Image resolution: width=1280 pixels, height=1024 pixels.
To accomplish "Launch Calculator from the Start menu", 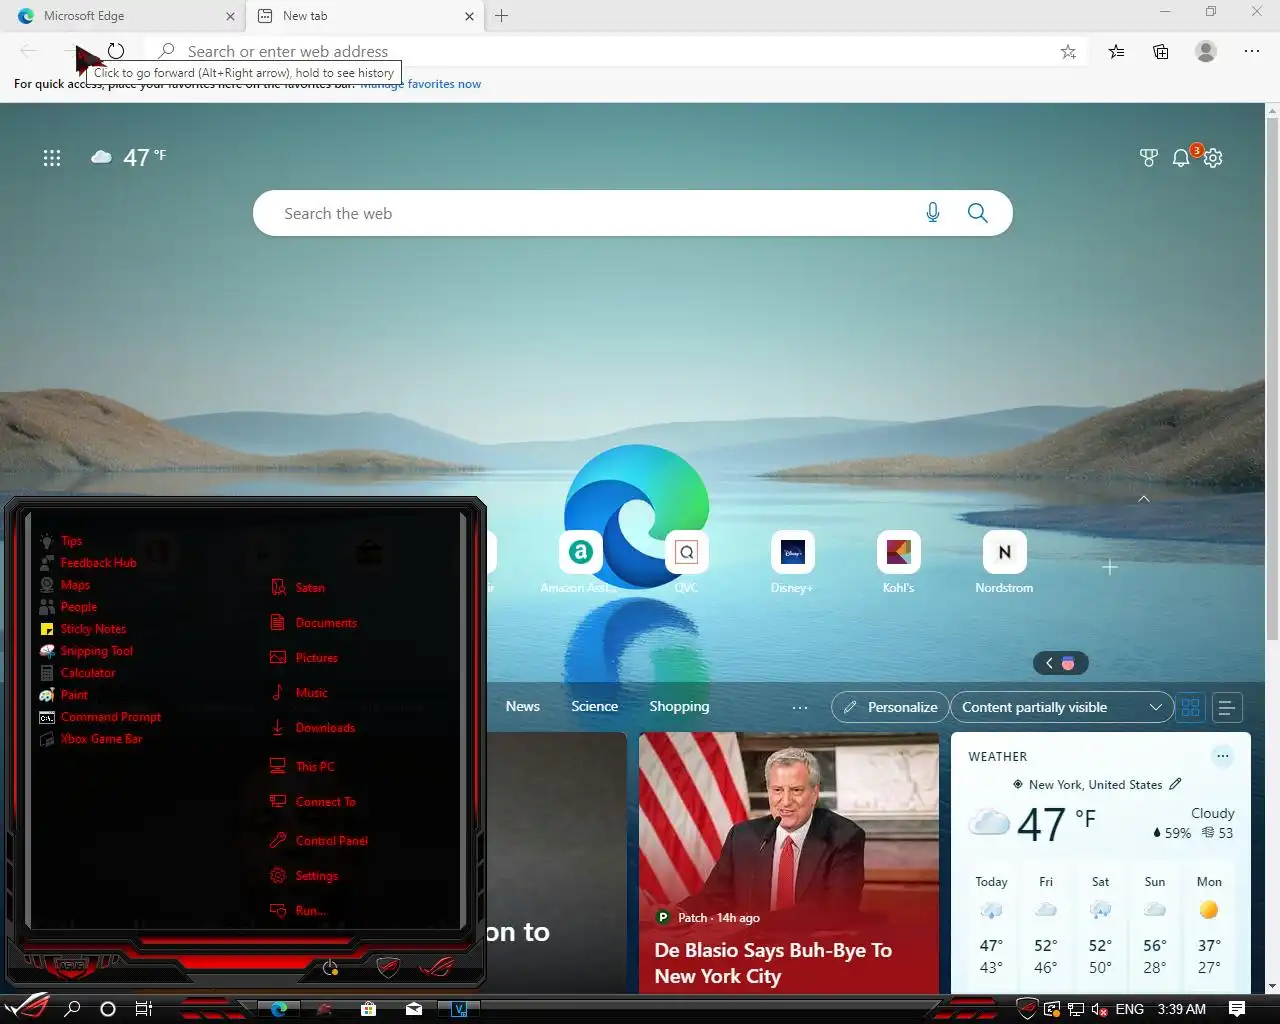I will tap(77, 673).
